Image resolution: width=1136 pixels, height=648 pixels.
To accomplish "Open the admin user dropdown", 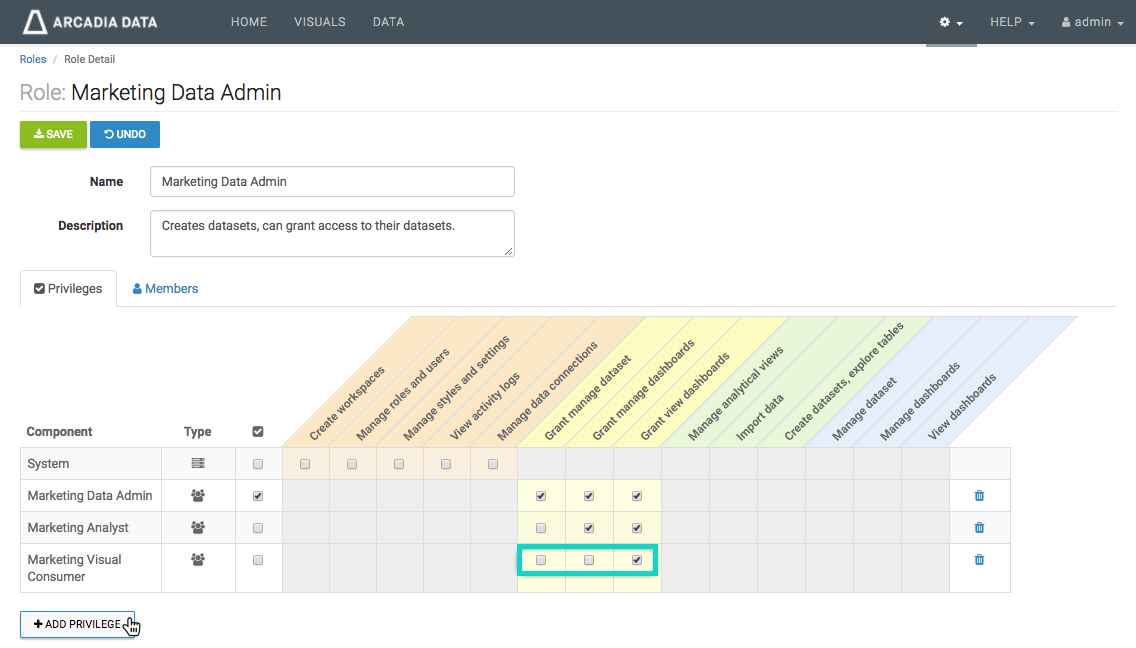I will pos(1092,22).
